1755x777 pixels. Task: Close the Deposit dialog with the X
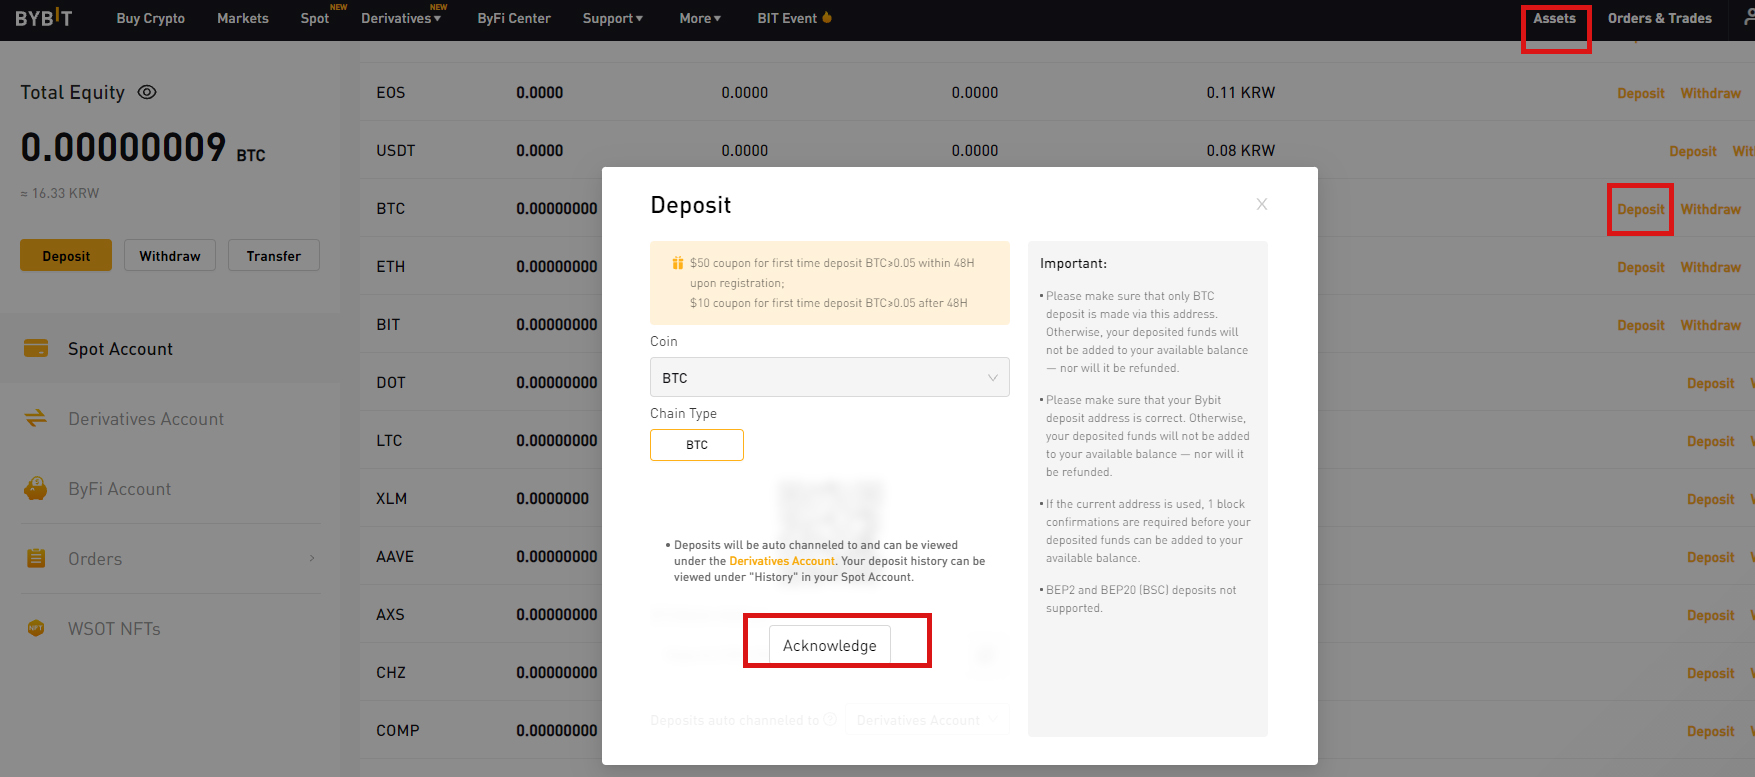(1262, 204)
